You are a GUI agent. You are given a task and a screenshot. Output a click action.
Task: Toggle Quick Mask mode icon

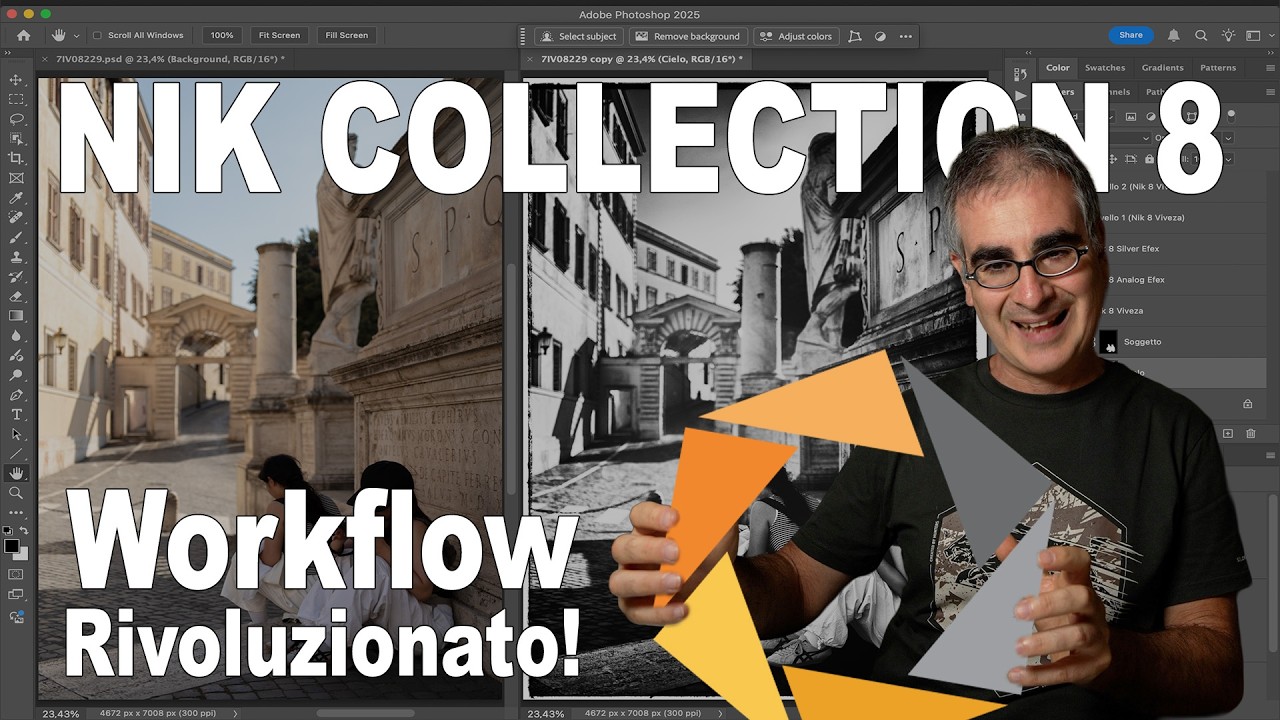pos(16,574)
